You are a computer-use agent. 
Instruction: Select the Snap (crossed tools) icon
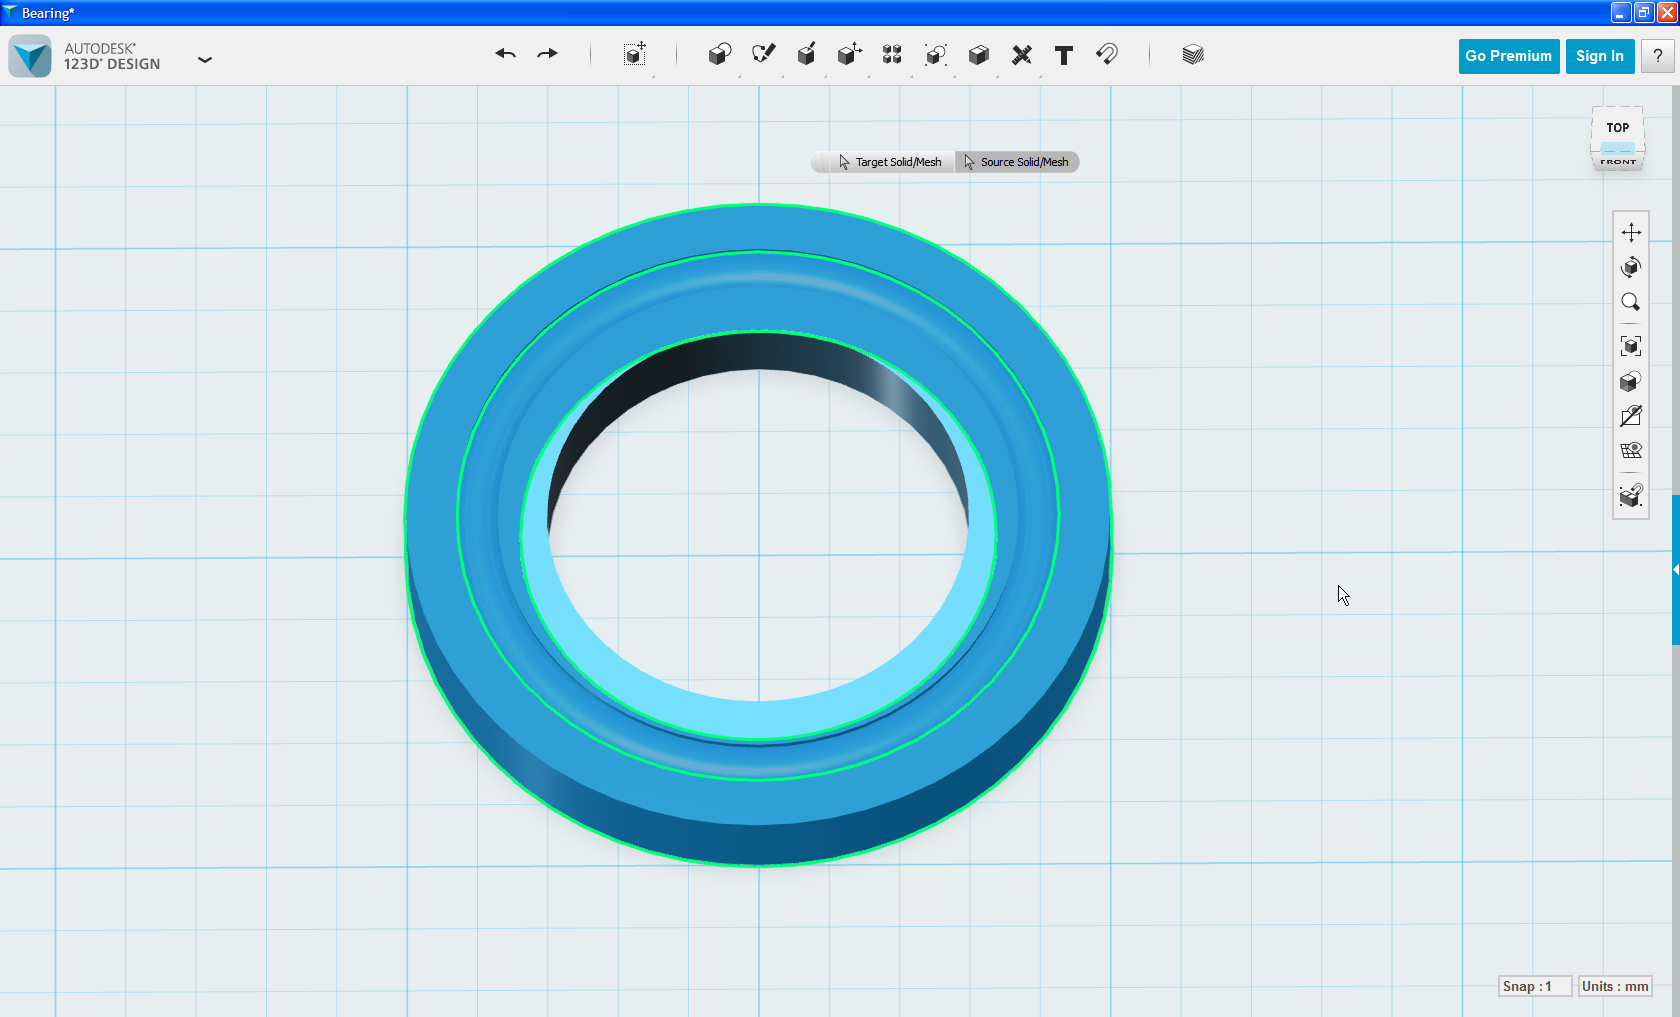[1021, 55]
